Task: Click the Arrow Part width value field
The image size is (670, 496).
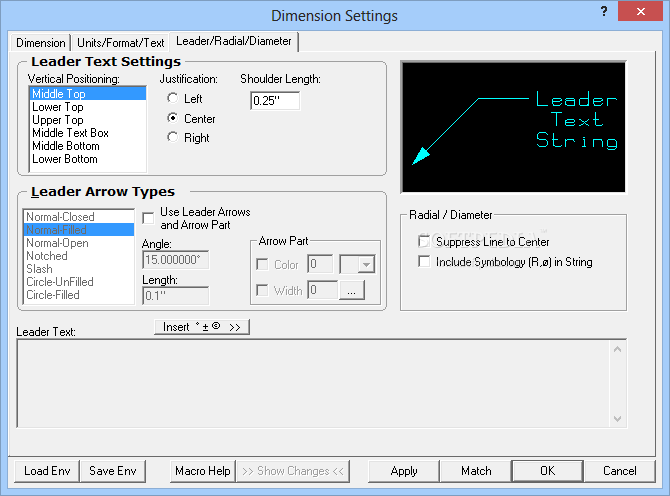Action: [x=322, y=290]
